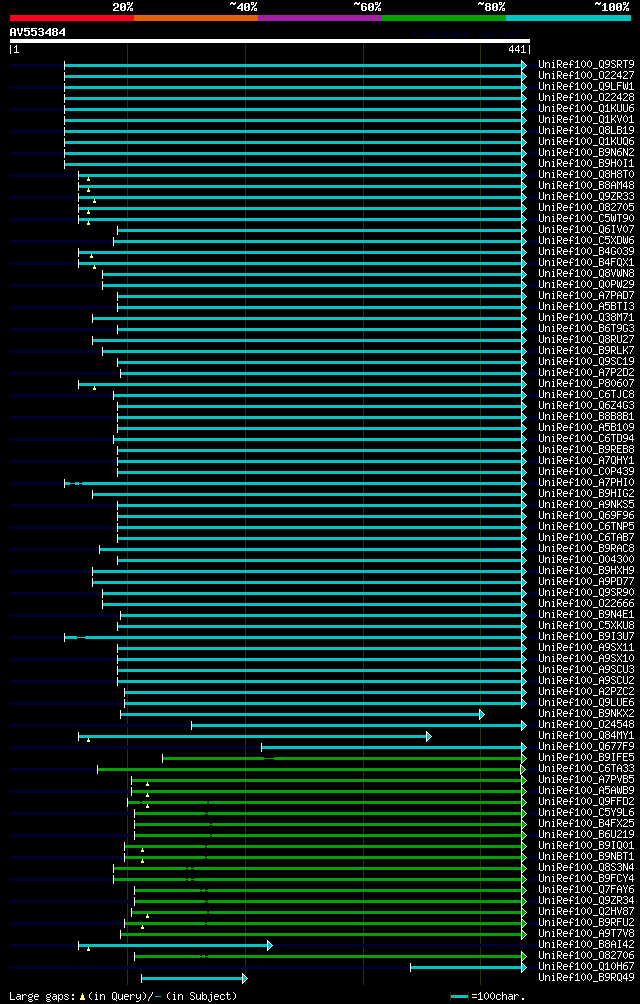Click the orange ~40% identity legend segment

pyautogui.click(x=196, y=18)
